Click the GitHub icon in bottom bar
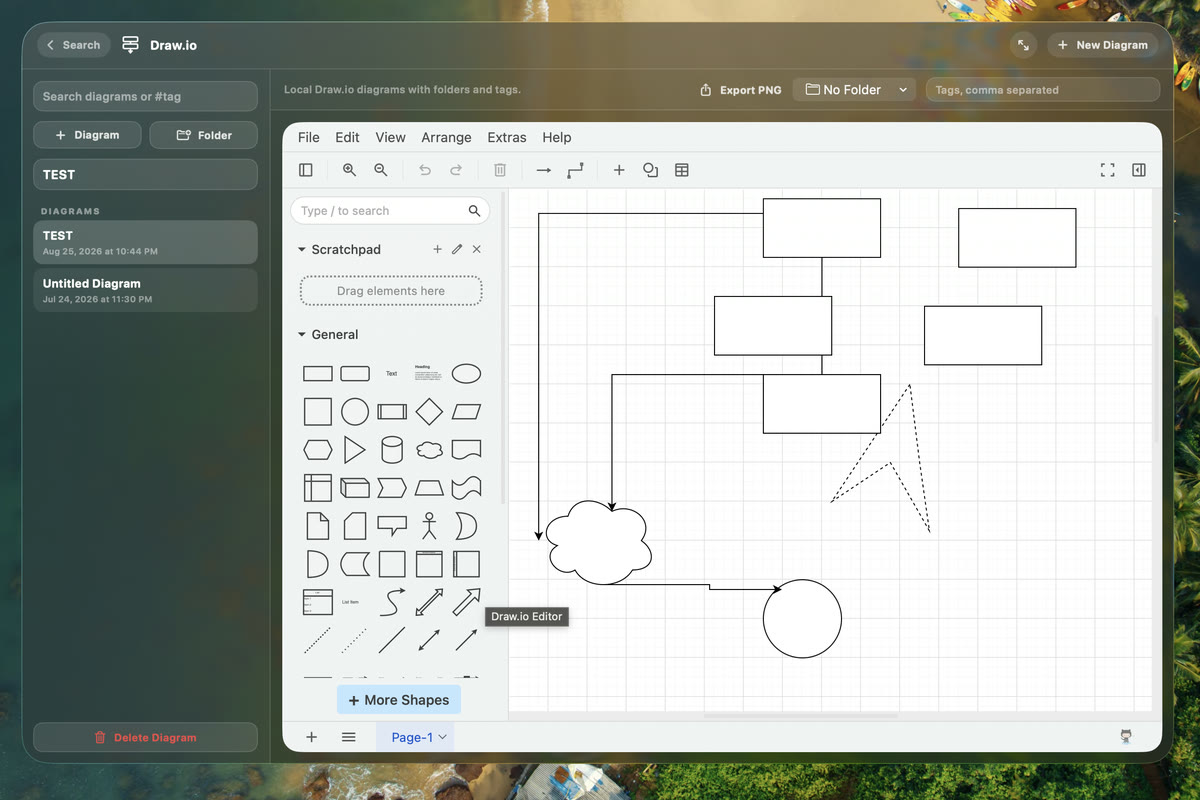 tap(1127, 737)
